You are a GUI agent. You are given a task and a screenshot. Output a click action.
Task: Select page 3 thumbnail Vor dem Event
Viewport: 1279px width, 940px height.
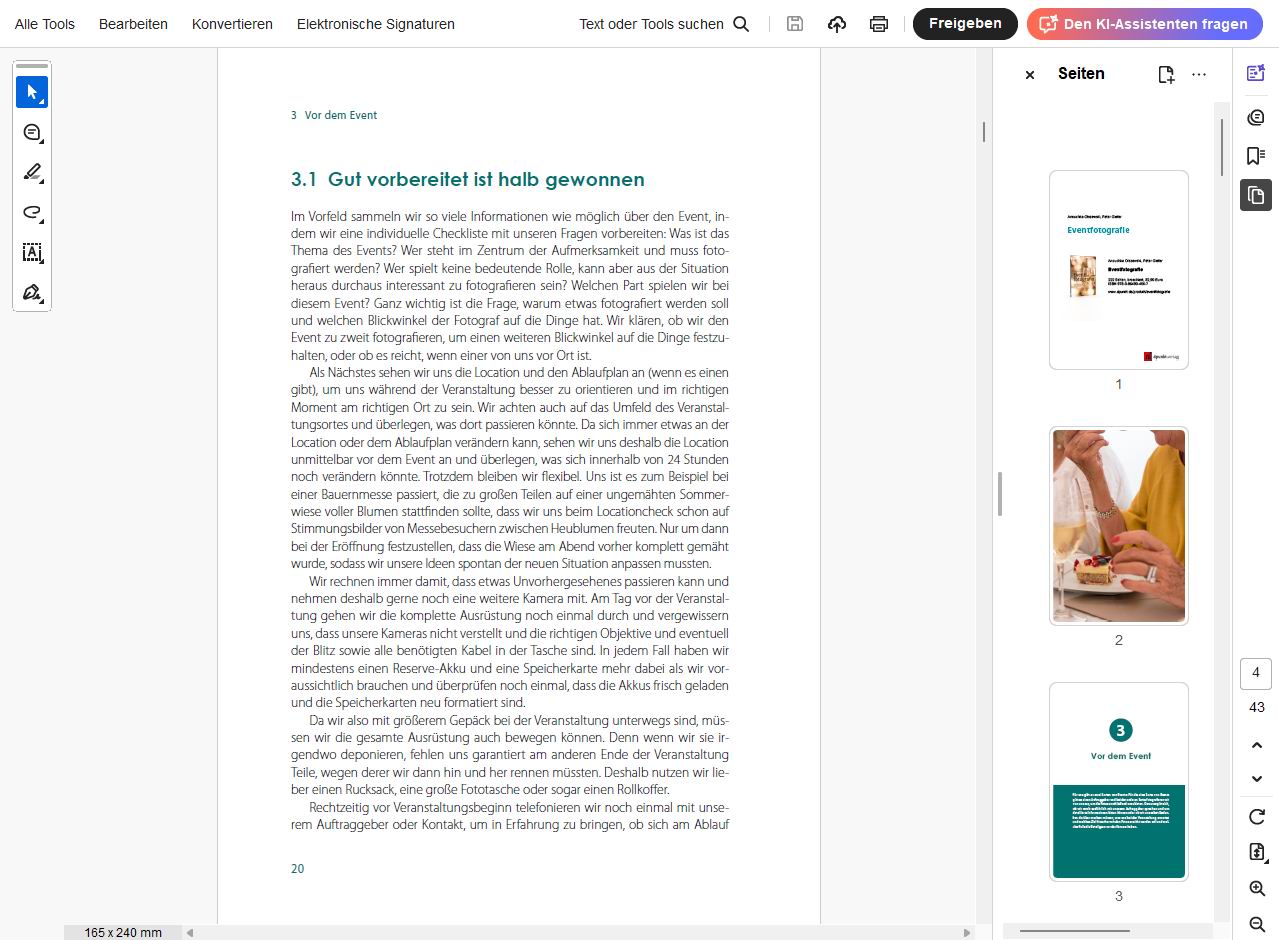1119,782
